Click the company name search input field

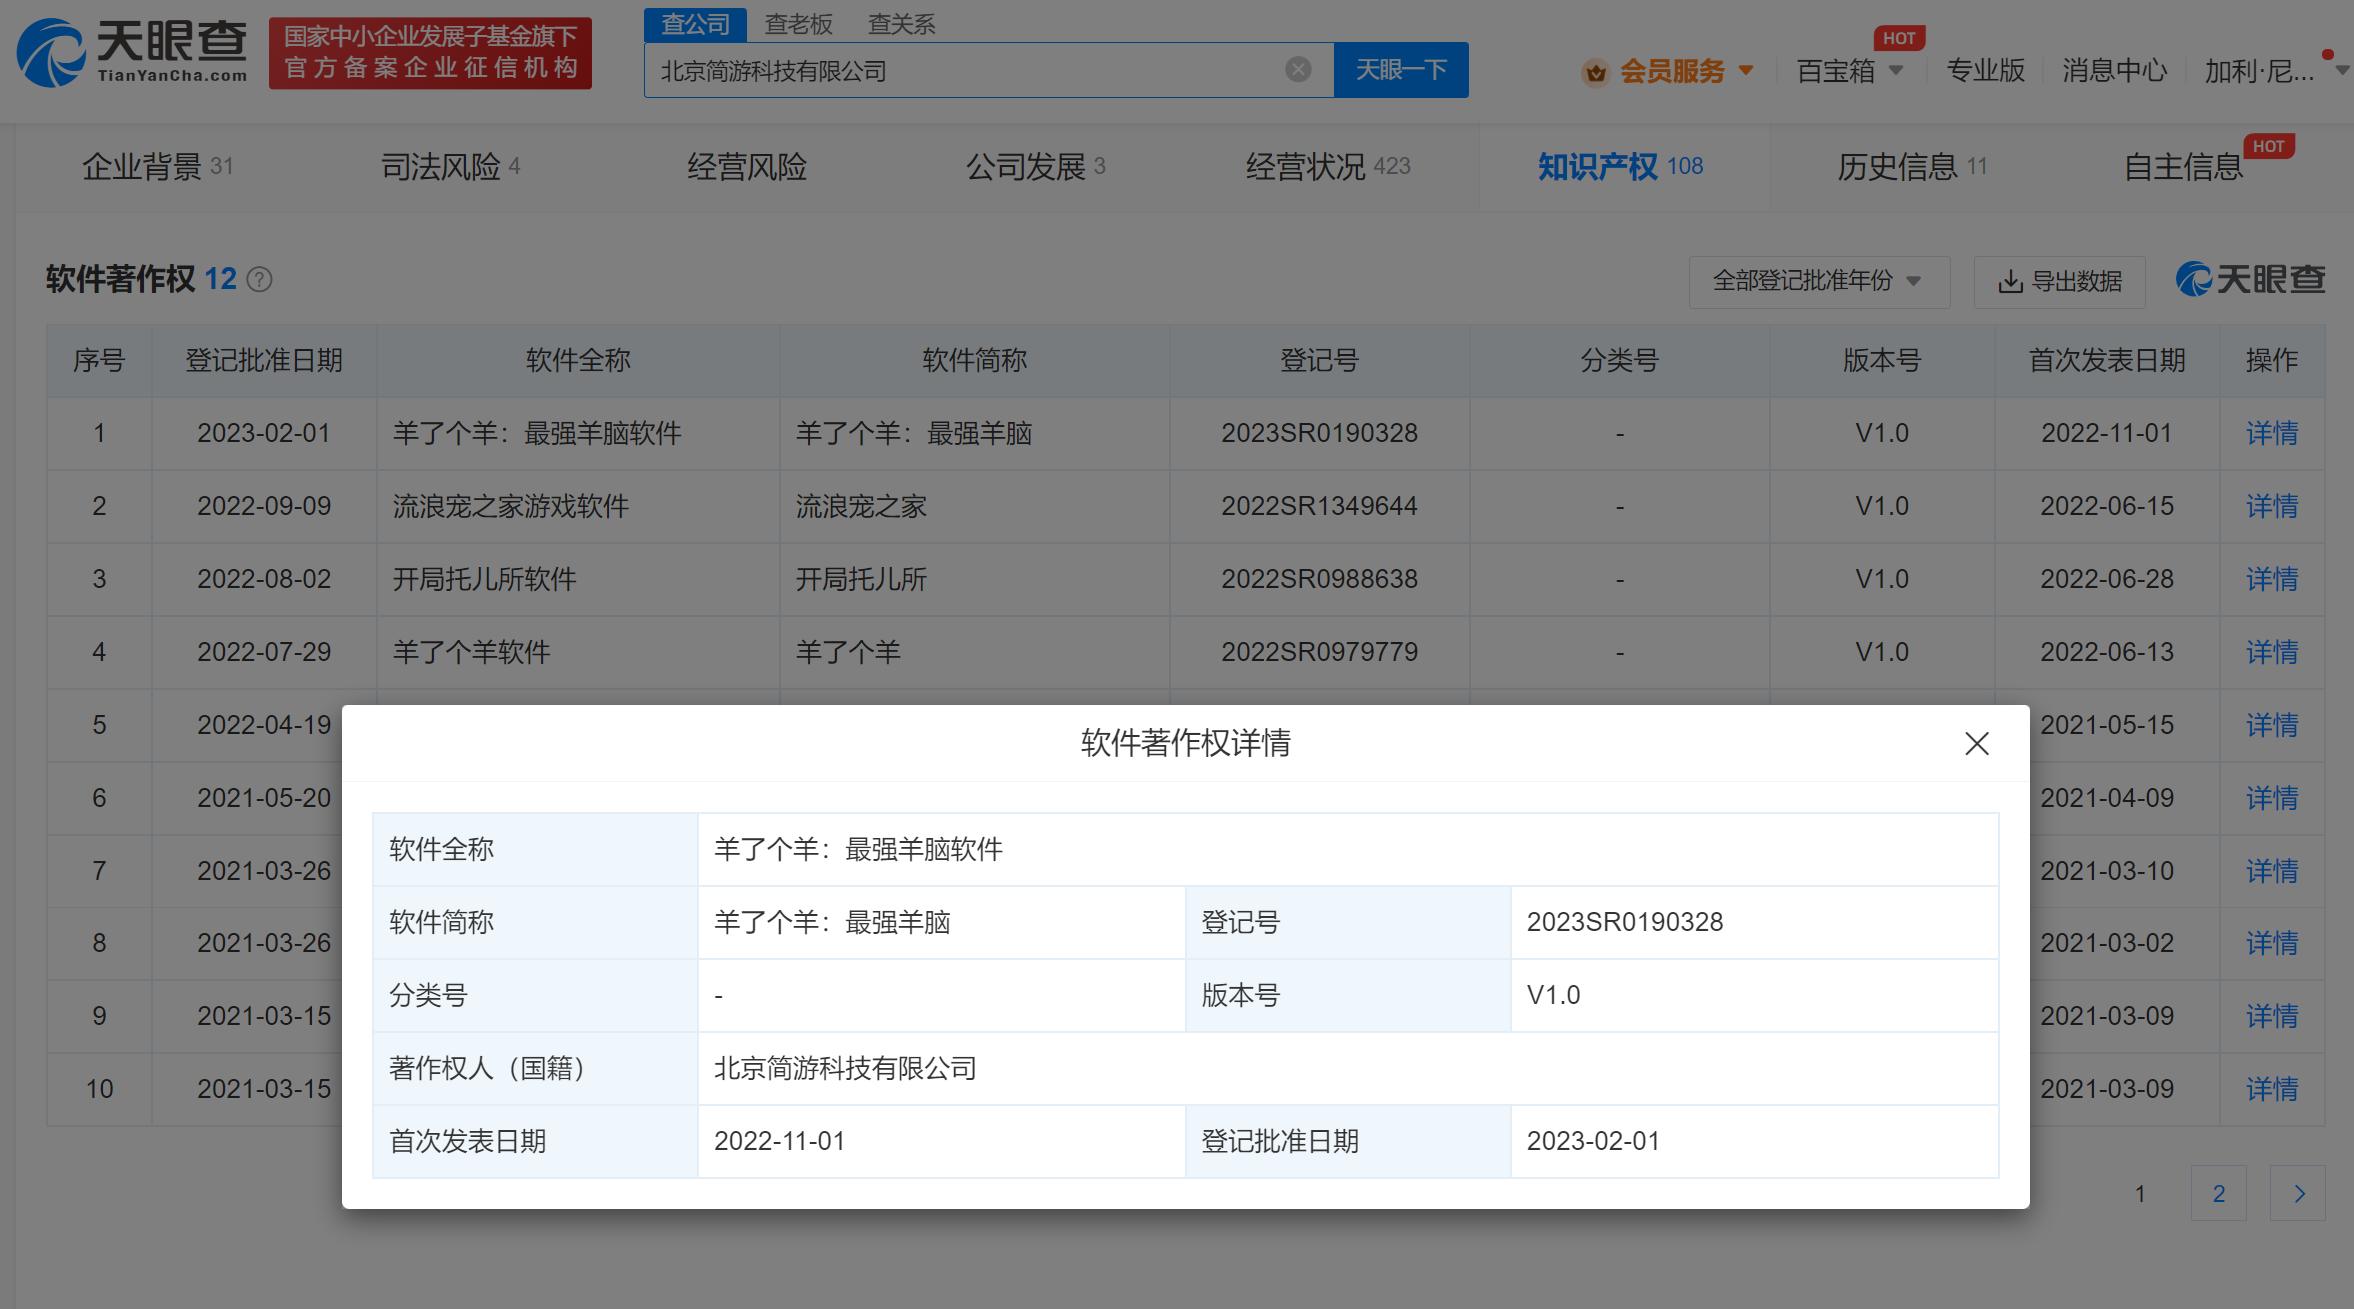960,71
